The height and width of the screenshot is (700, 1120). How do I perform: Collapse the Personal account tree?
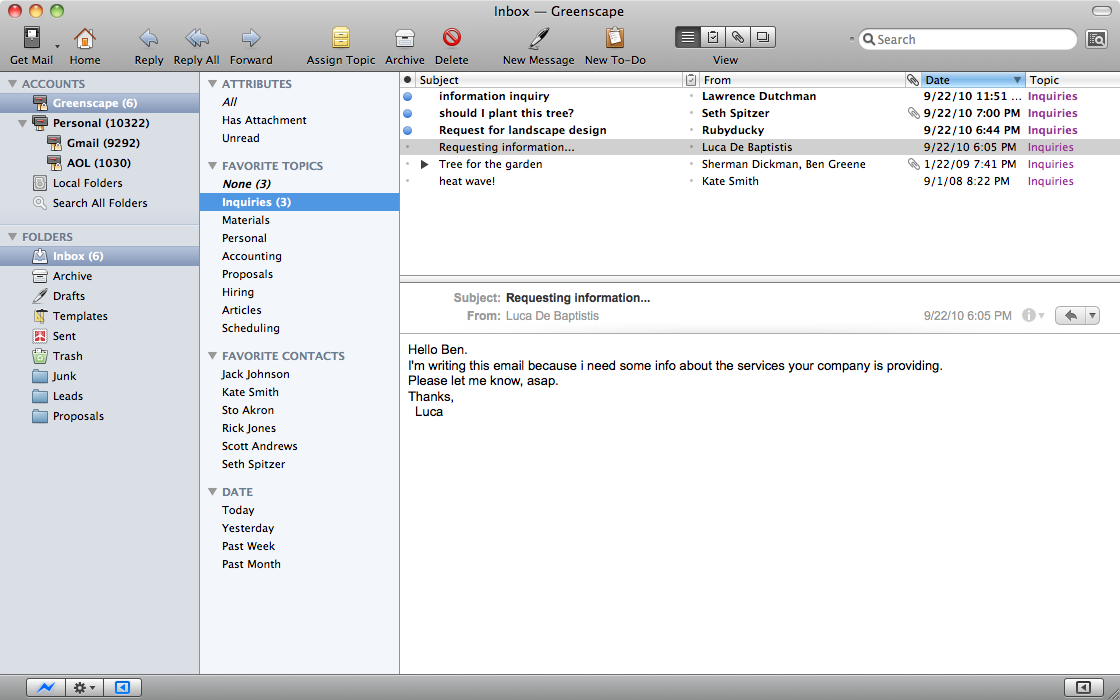click(x=23, y=123)
